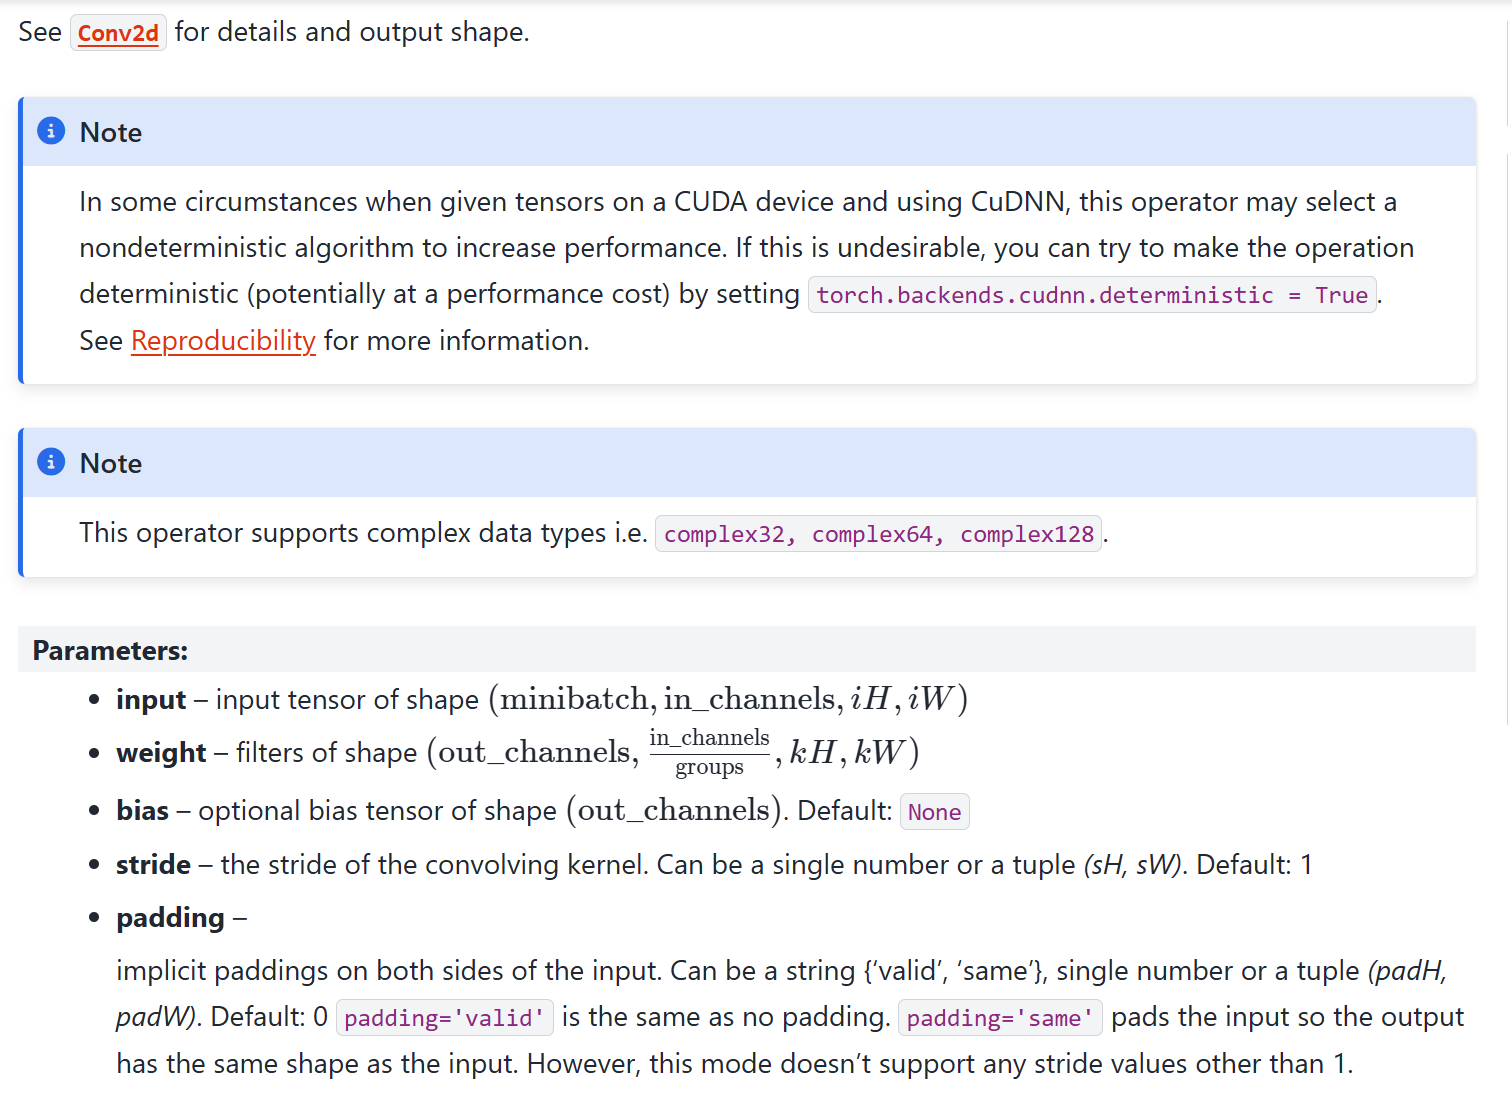Viewport: 1512px width, 1110px height.
Task: Click the complex32, complex64, complex128 code snippet
Action: tap(878, 534)
